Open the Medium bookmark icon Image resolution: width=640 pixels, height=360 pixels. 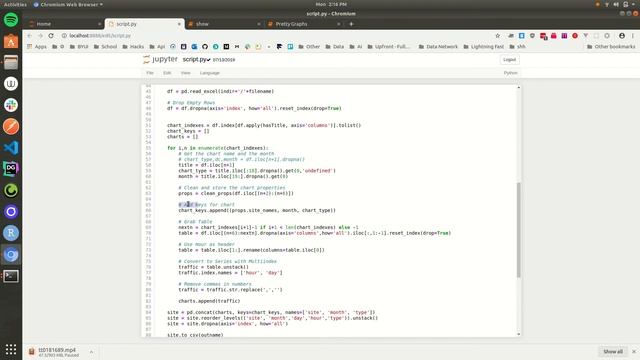coord(226,47)
